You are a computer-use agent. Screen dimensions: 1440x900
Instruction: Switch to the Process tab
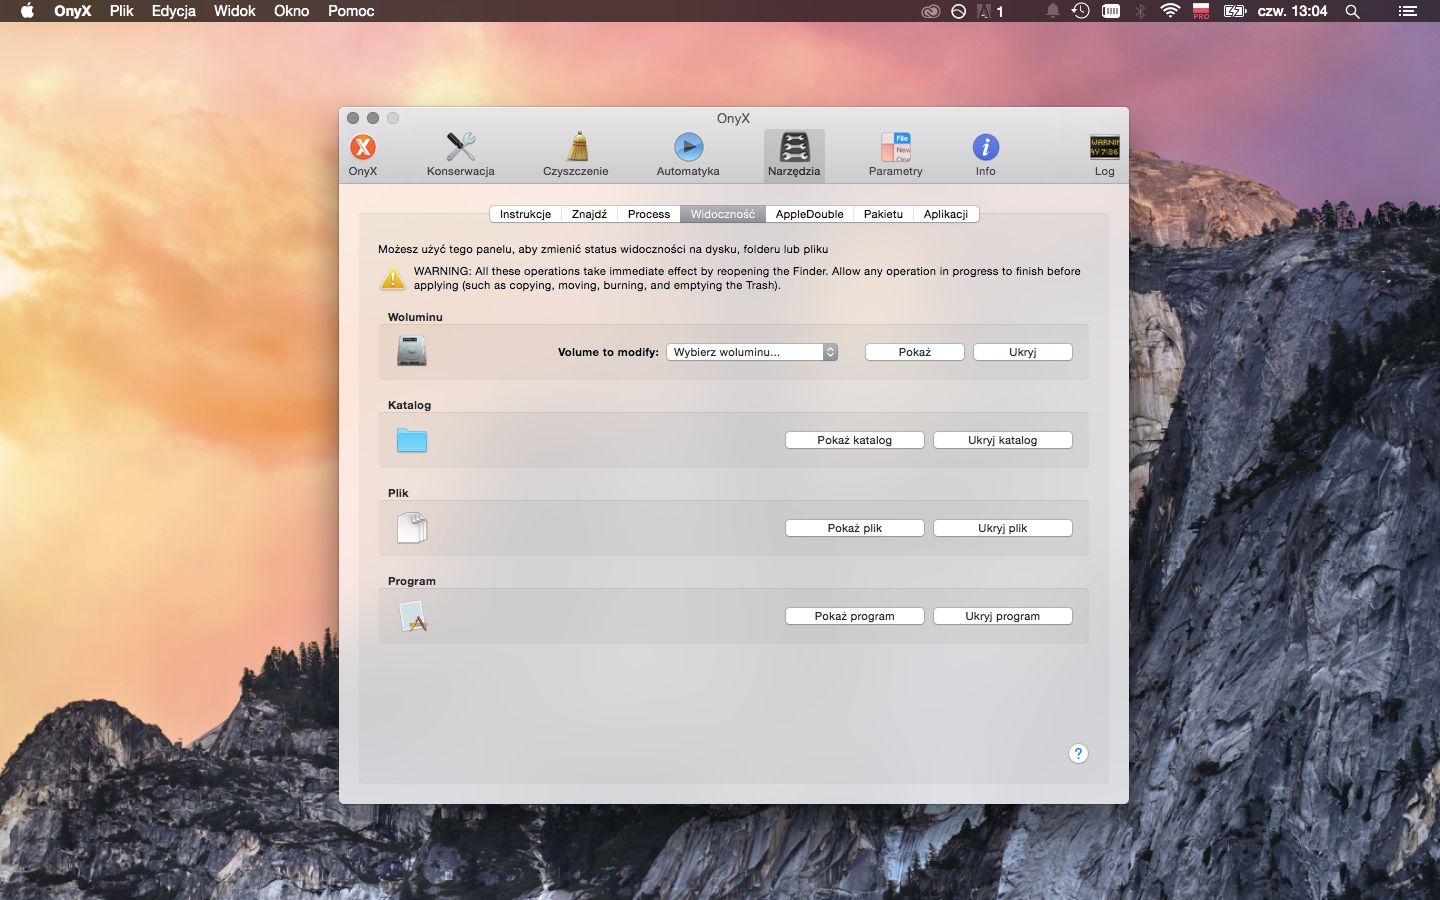[x=649, y=214]
